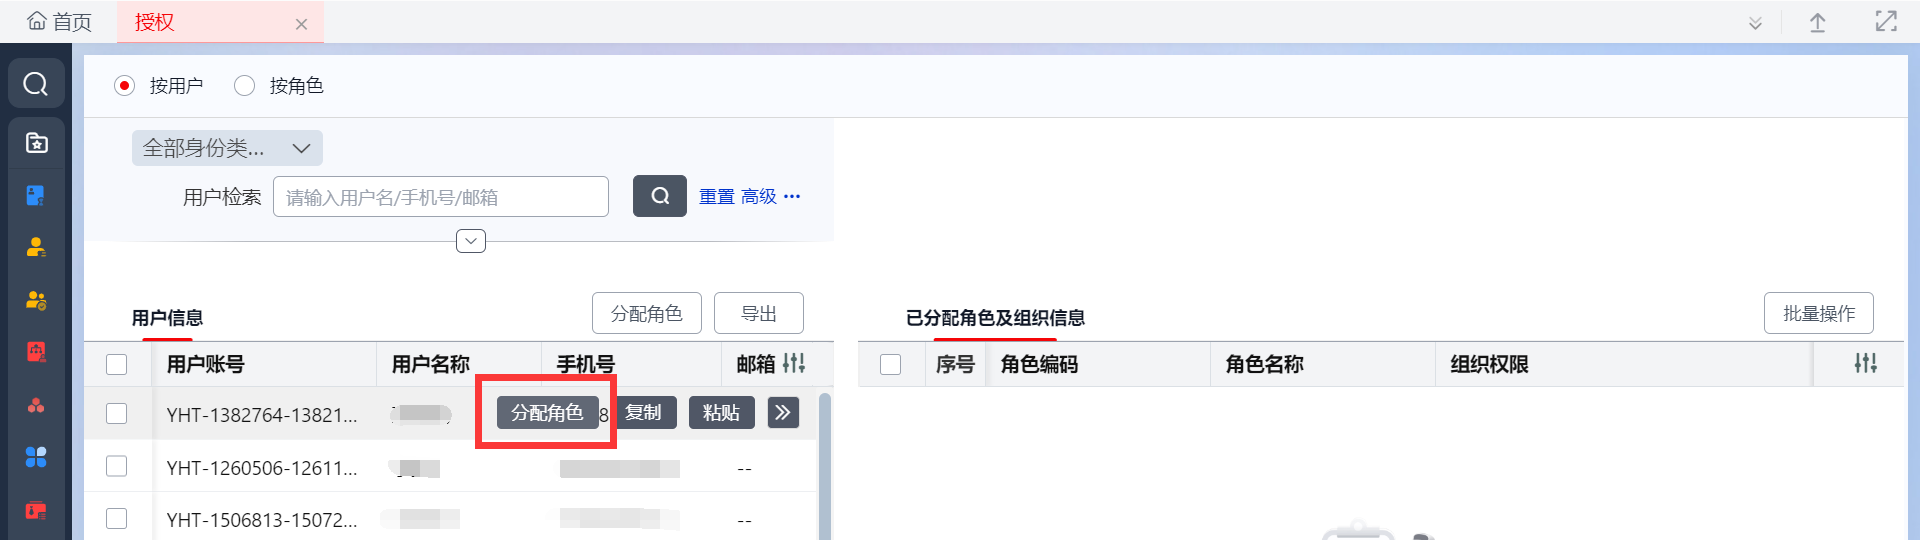Open column settings icon in user table header
The height and width of the screenshot is (540, 1920).
click(794, 364)
